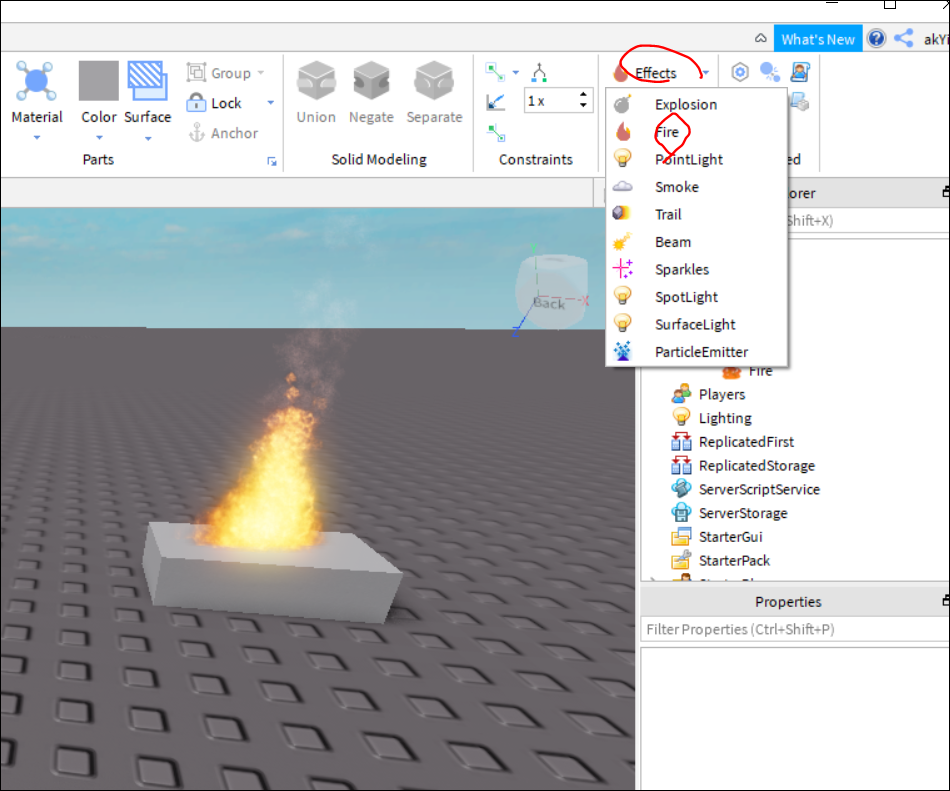The height and width of the screenshot is (791, 950).
Task: Choose ParticleEmitter from the Effects menu
Action: [x=696, y=351]
